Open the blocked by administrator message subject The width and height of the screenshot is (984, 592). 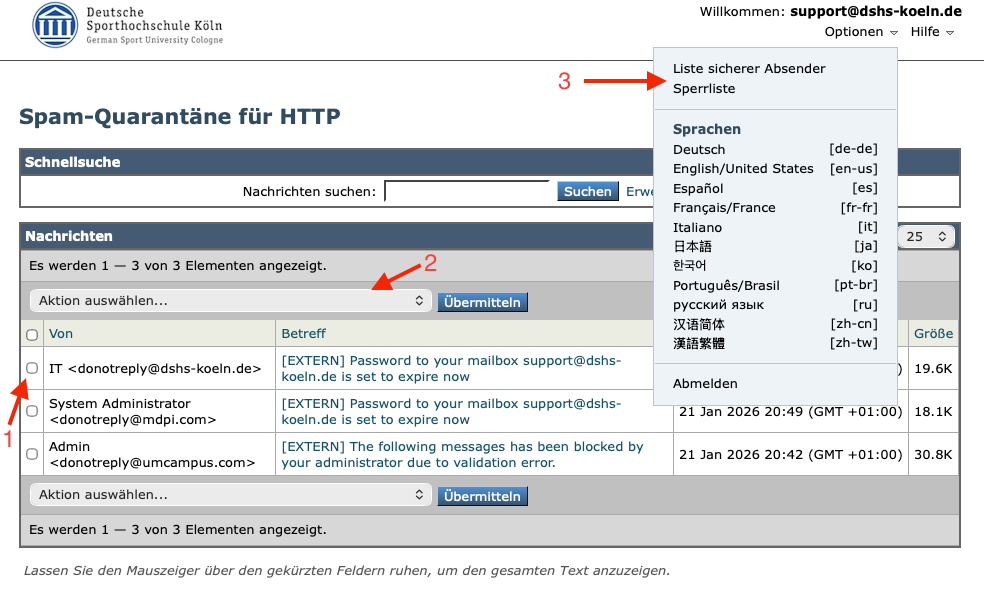(x=462, y=455)
